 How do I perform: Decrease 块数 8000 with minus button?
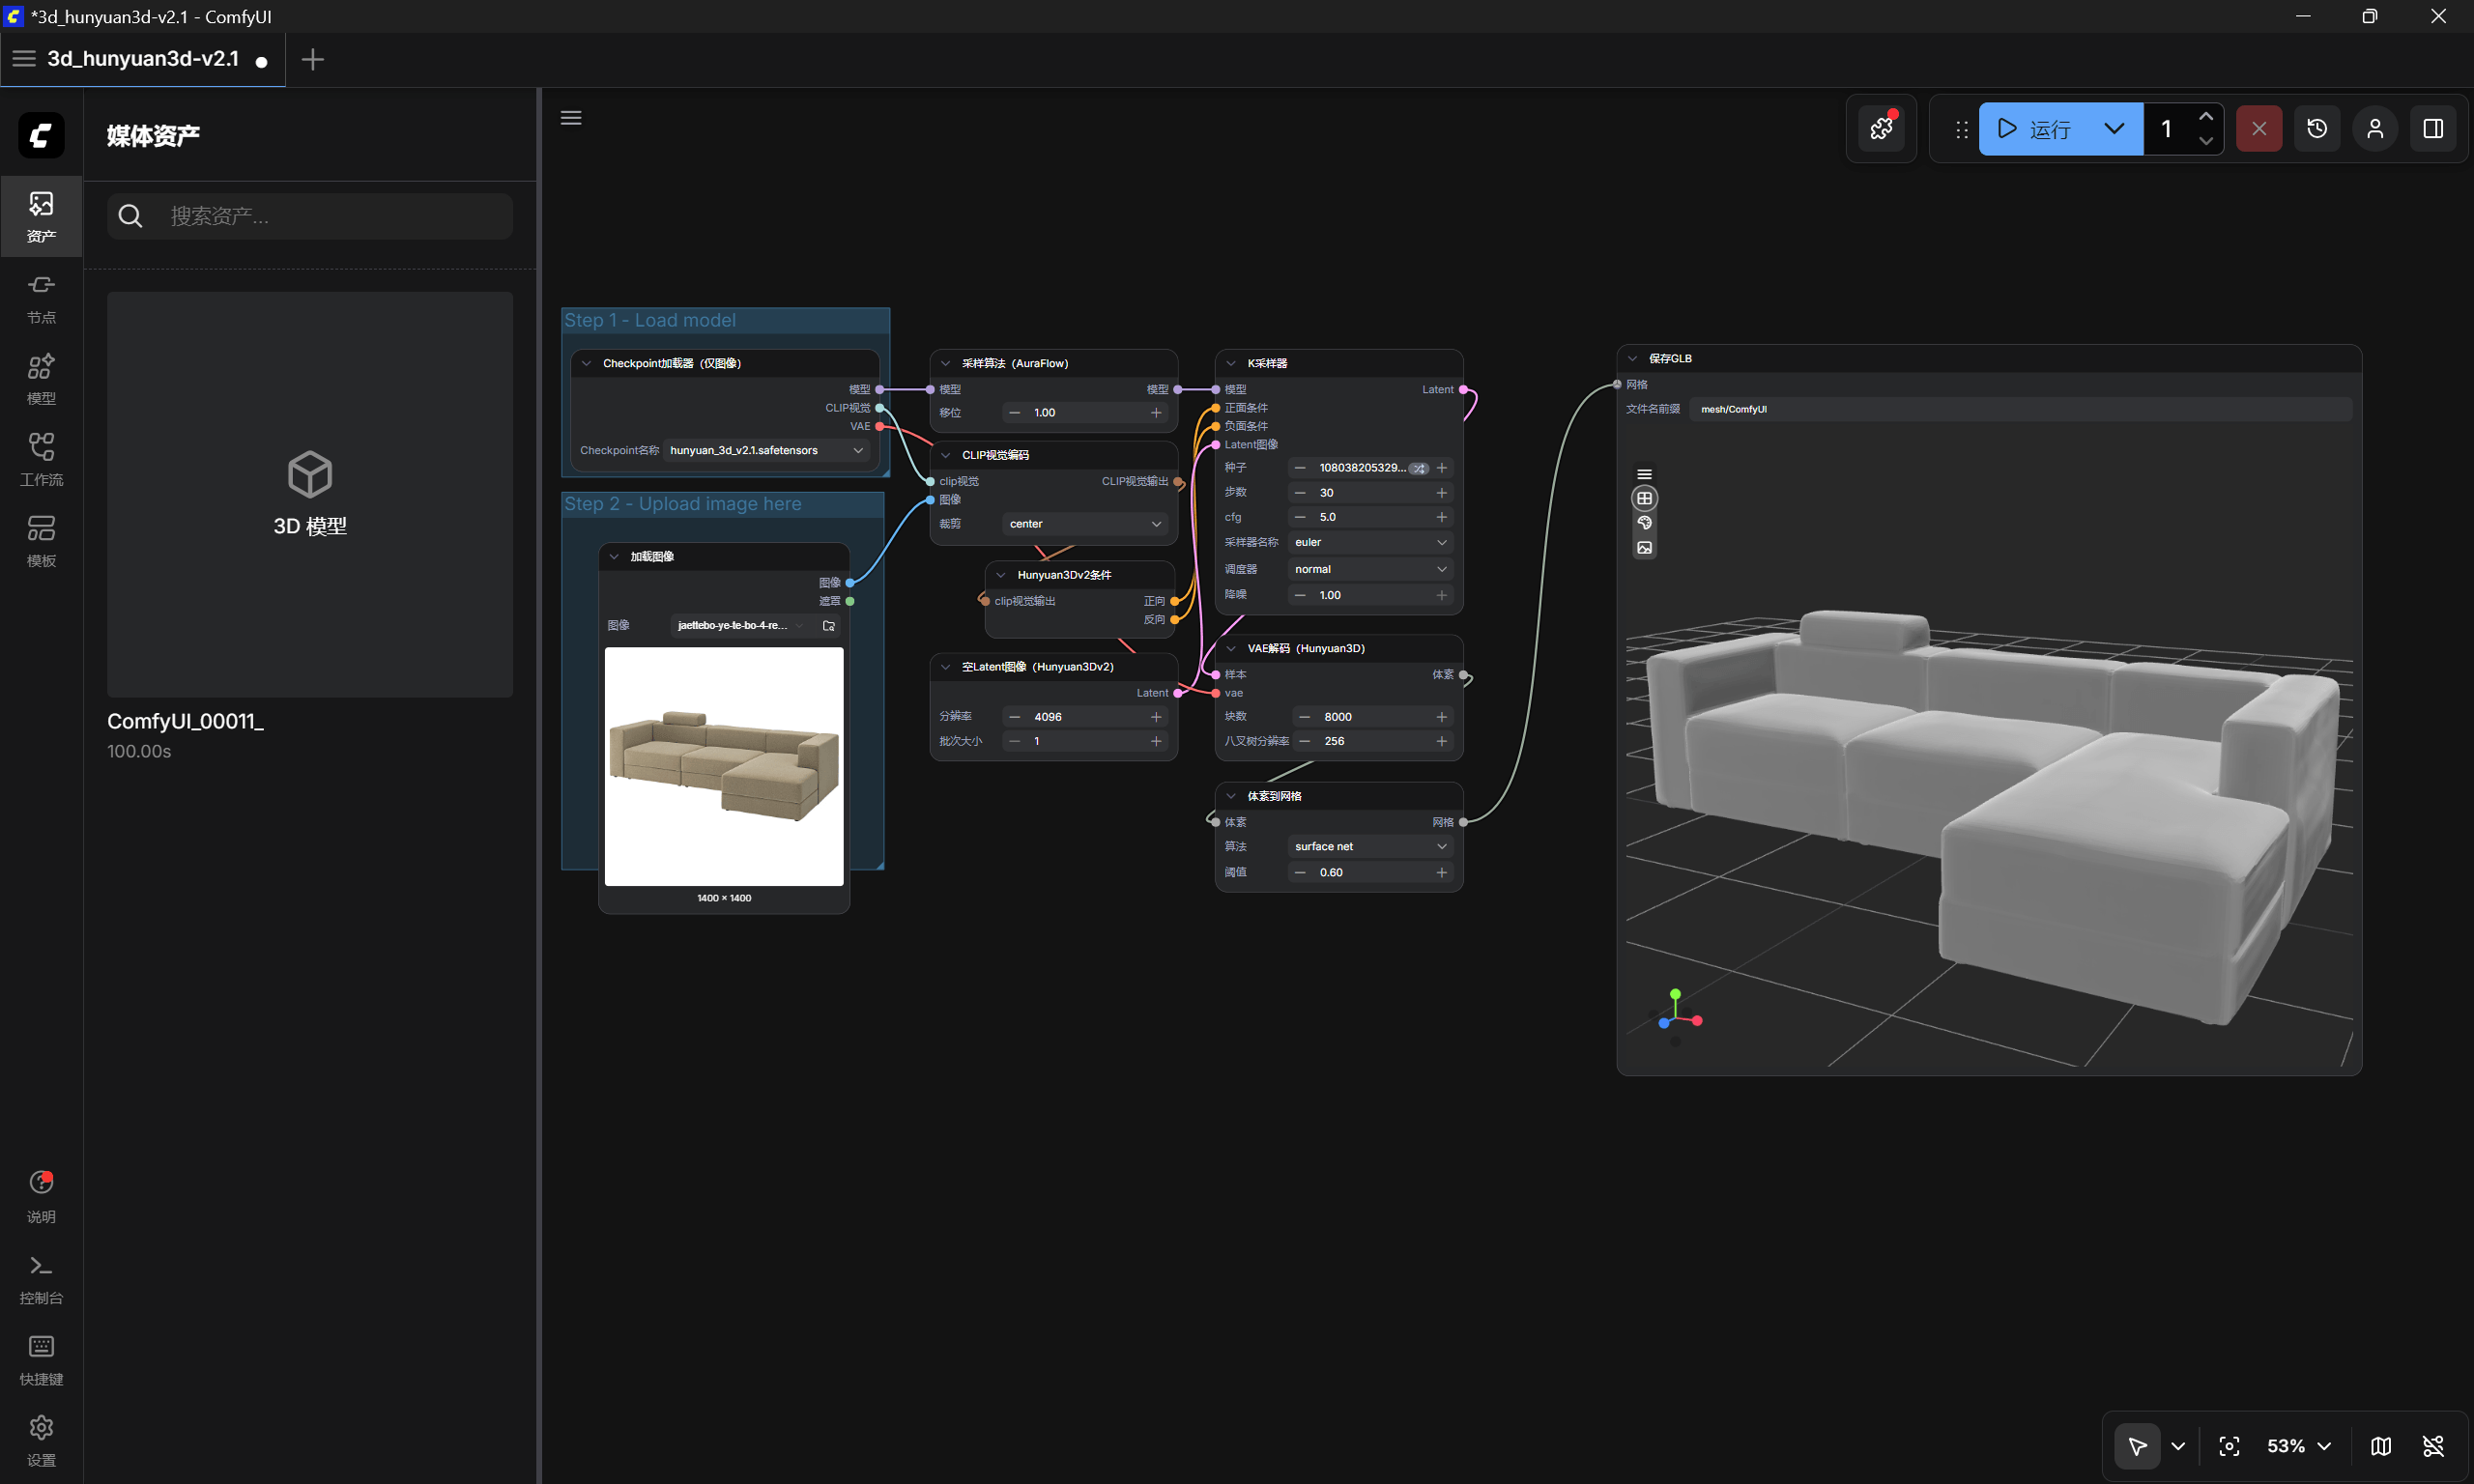[1304, 717]
